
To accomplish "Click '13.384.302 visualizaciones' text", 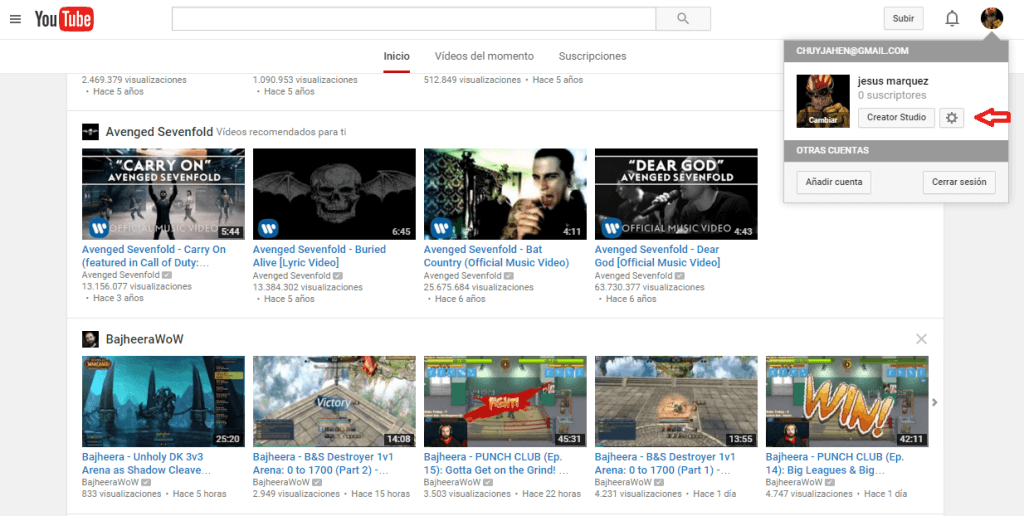I will coord(308,287).
